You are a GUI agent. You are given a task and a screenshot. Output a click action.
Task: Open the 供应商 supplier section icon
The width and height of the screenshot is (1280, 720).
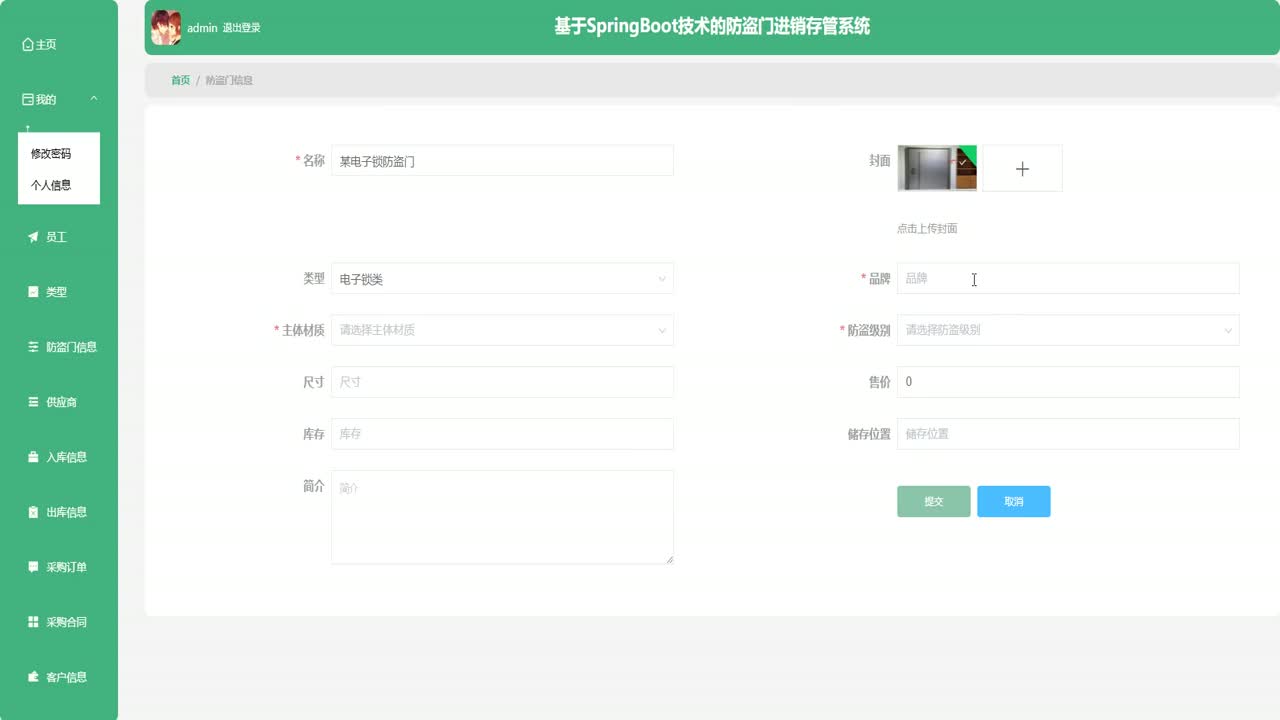point(33,401)
